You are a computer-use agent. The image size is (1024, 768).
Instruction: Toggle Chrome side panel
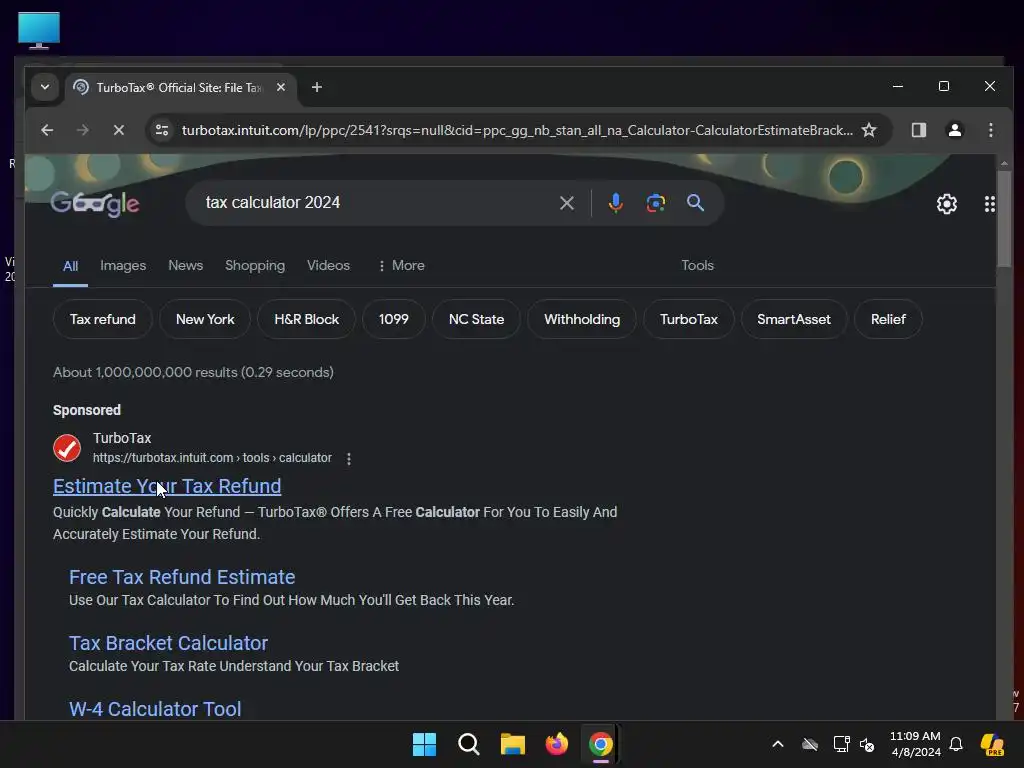click(919, 130)
